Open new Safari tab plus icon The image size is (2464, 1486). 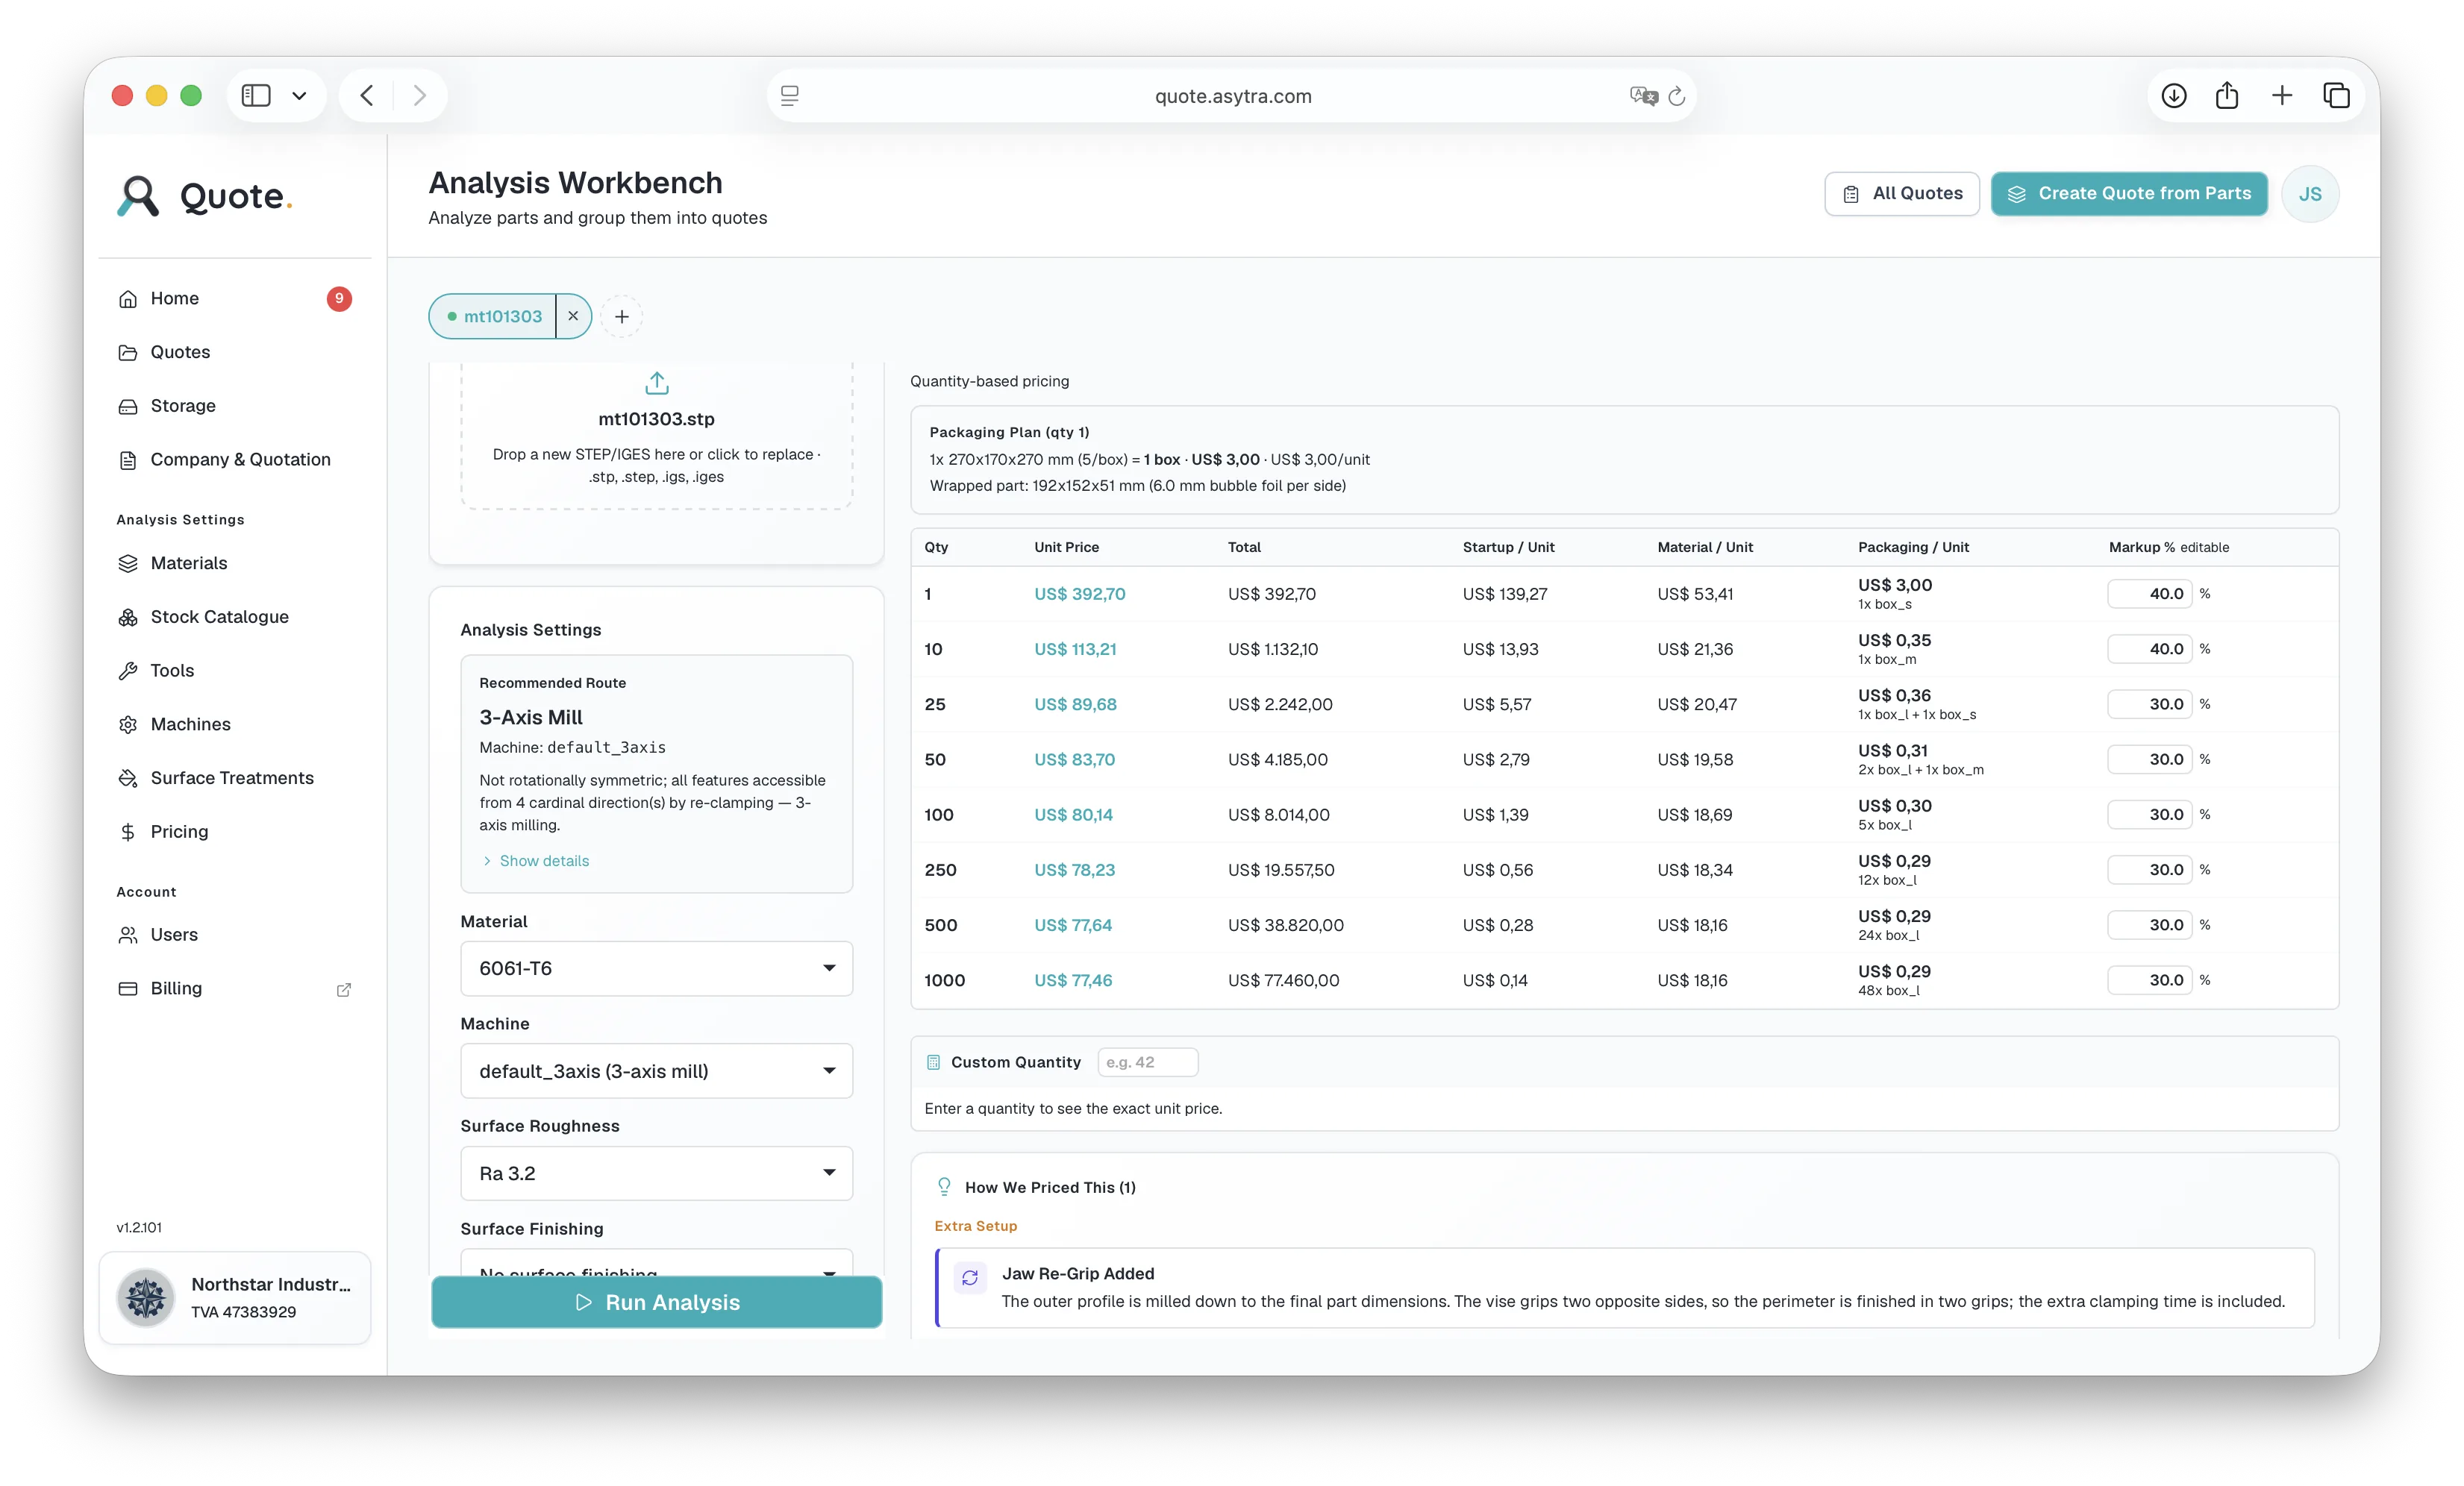coord(2282,95)
